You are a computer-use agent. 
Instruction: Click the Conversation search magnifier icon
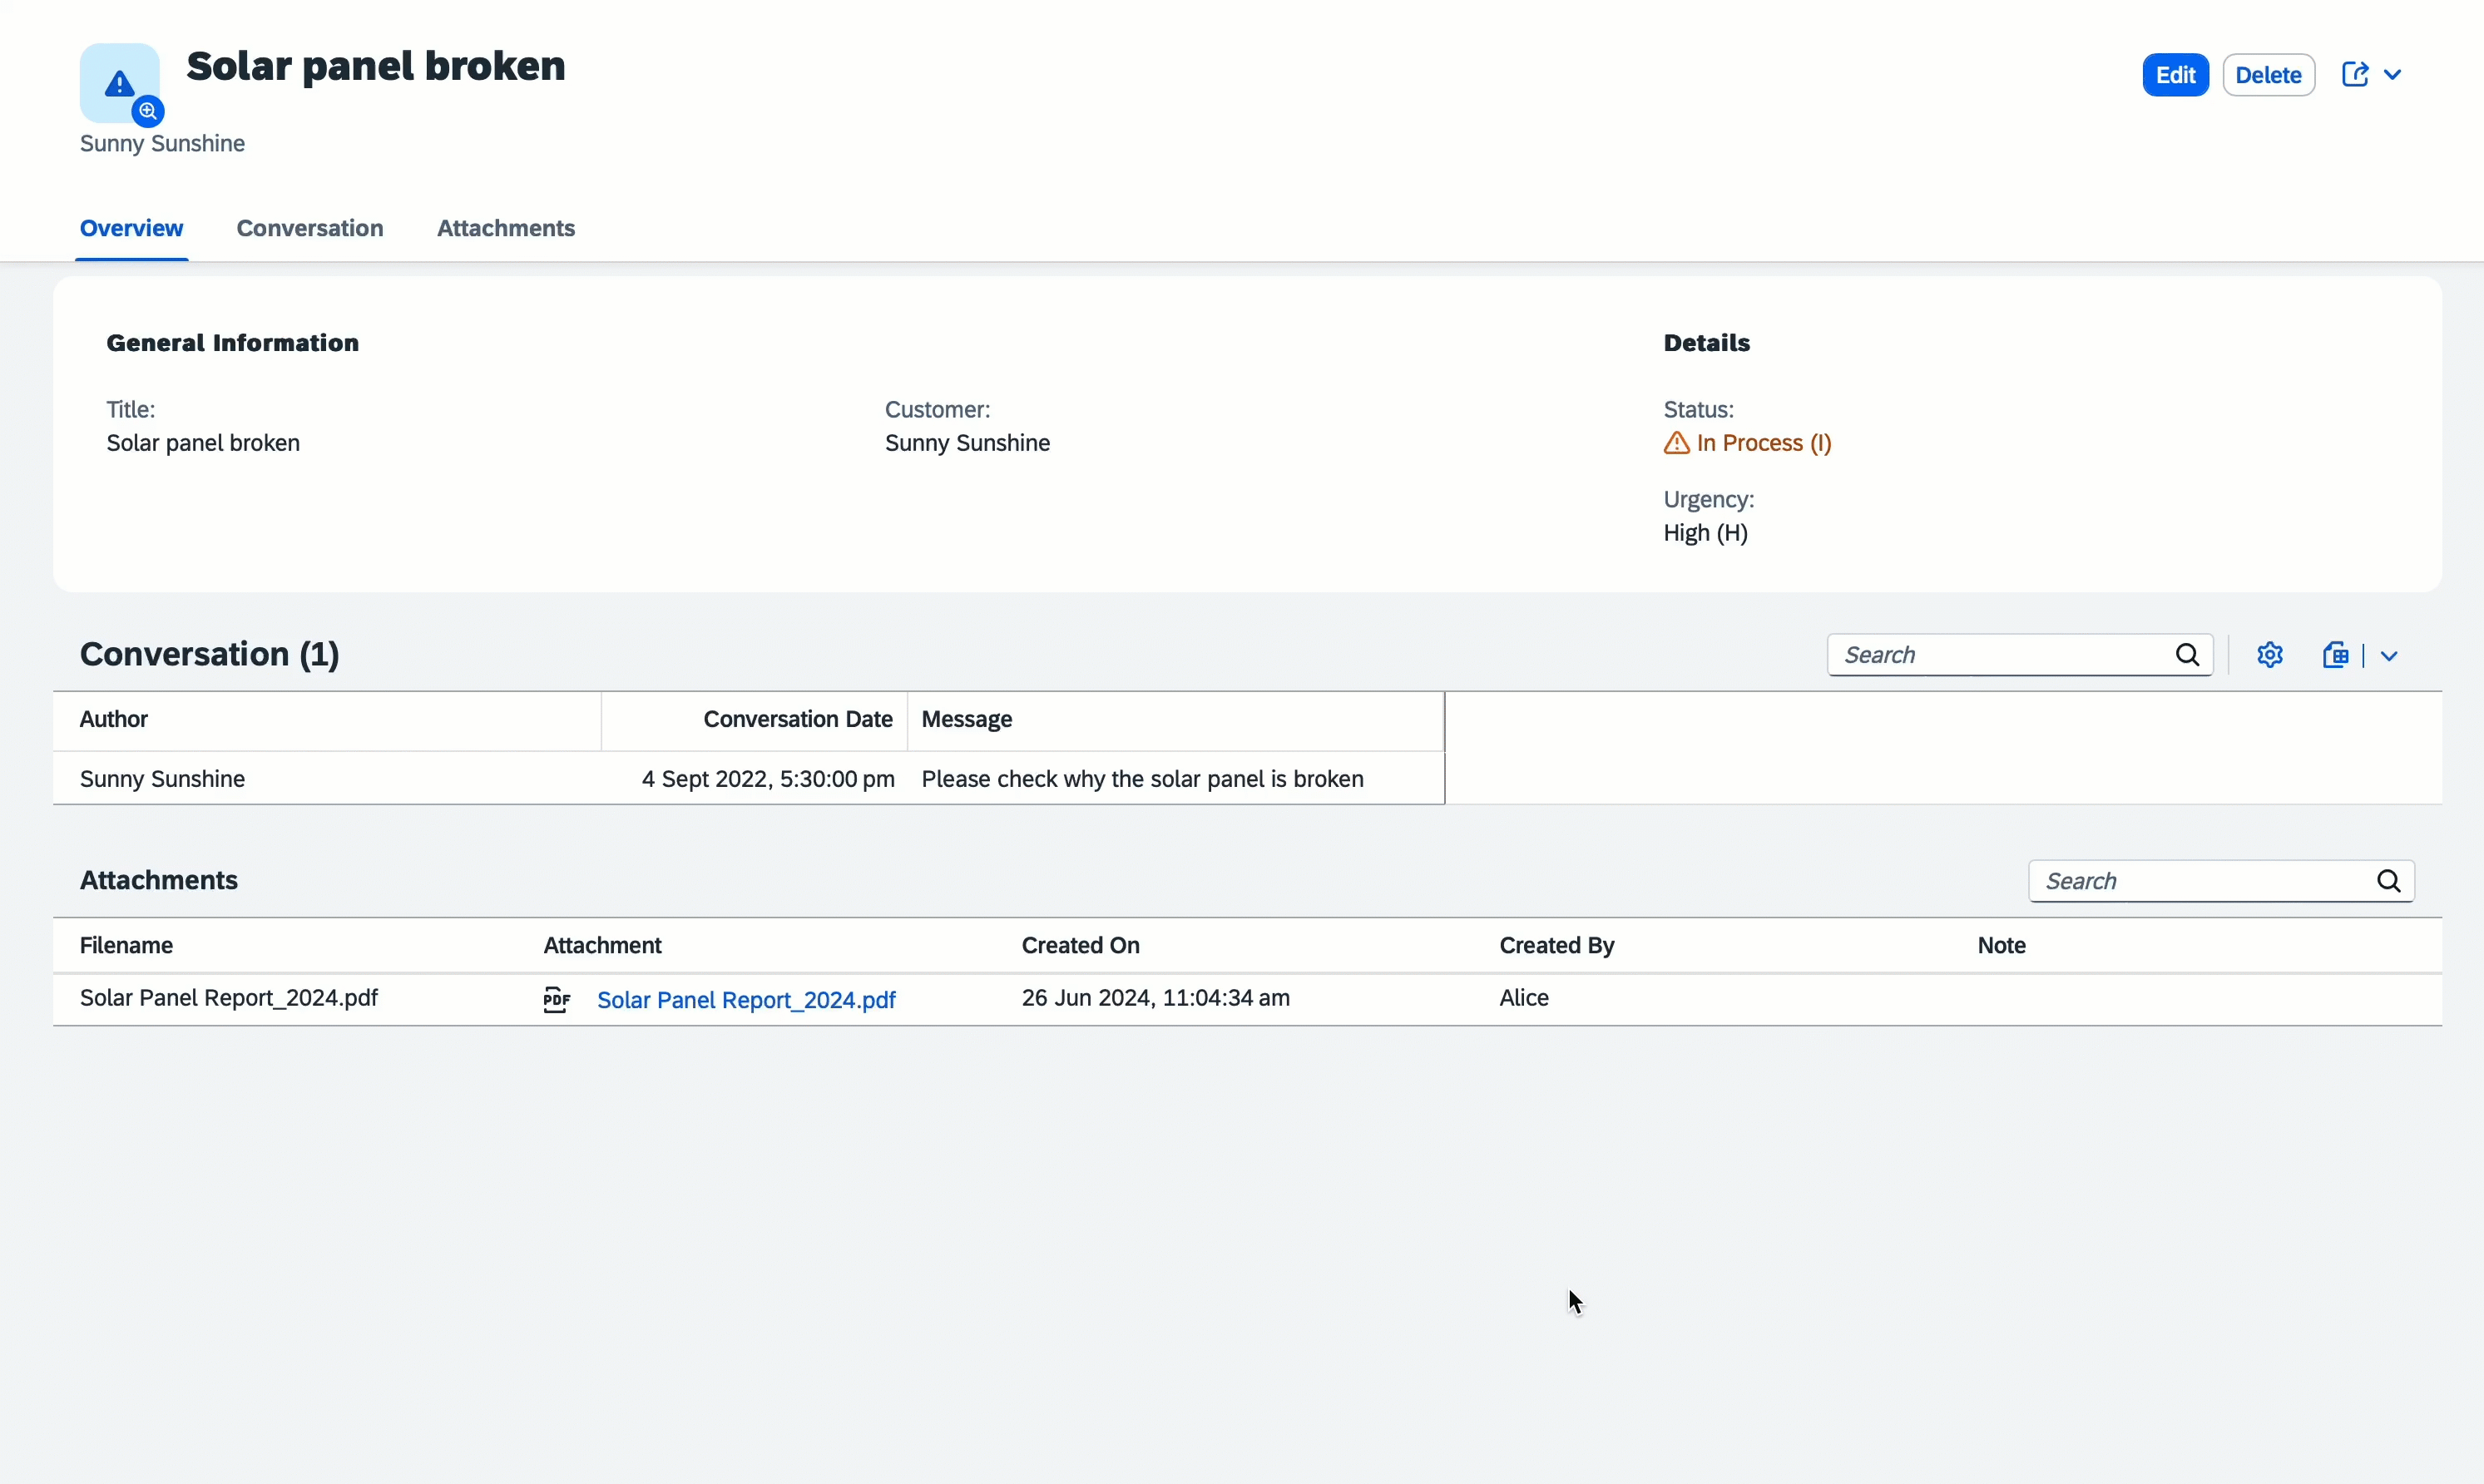click(2187, 655)
